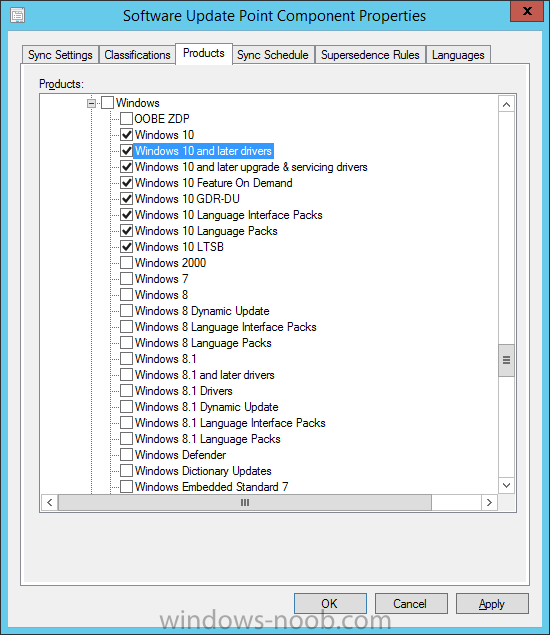Check Windows 8.1 Language Interface Packs
Viewport: 550px width, 635px height.
tap(126, 423)
